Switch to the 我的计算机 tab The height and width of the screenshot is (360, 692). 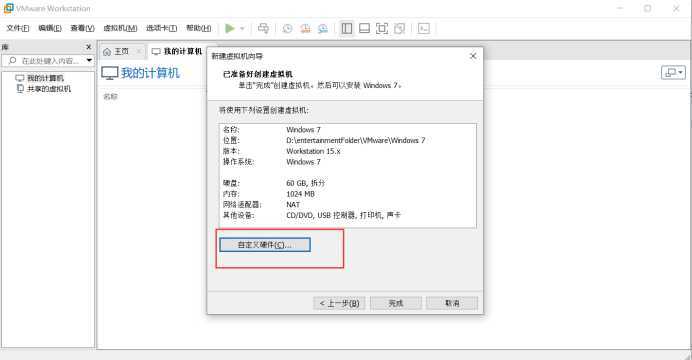177,52
